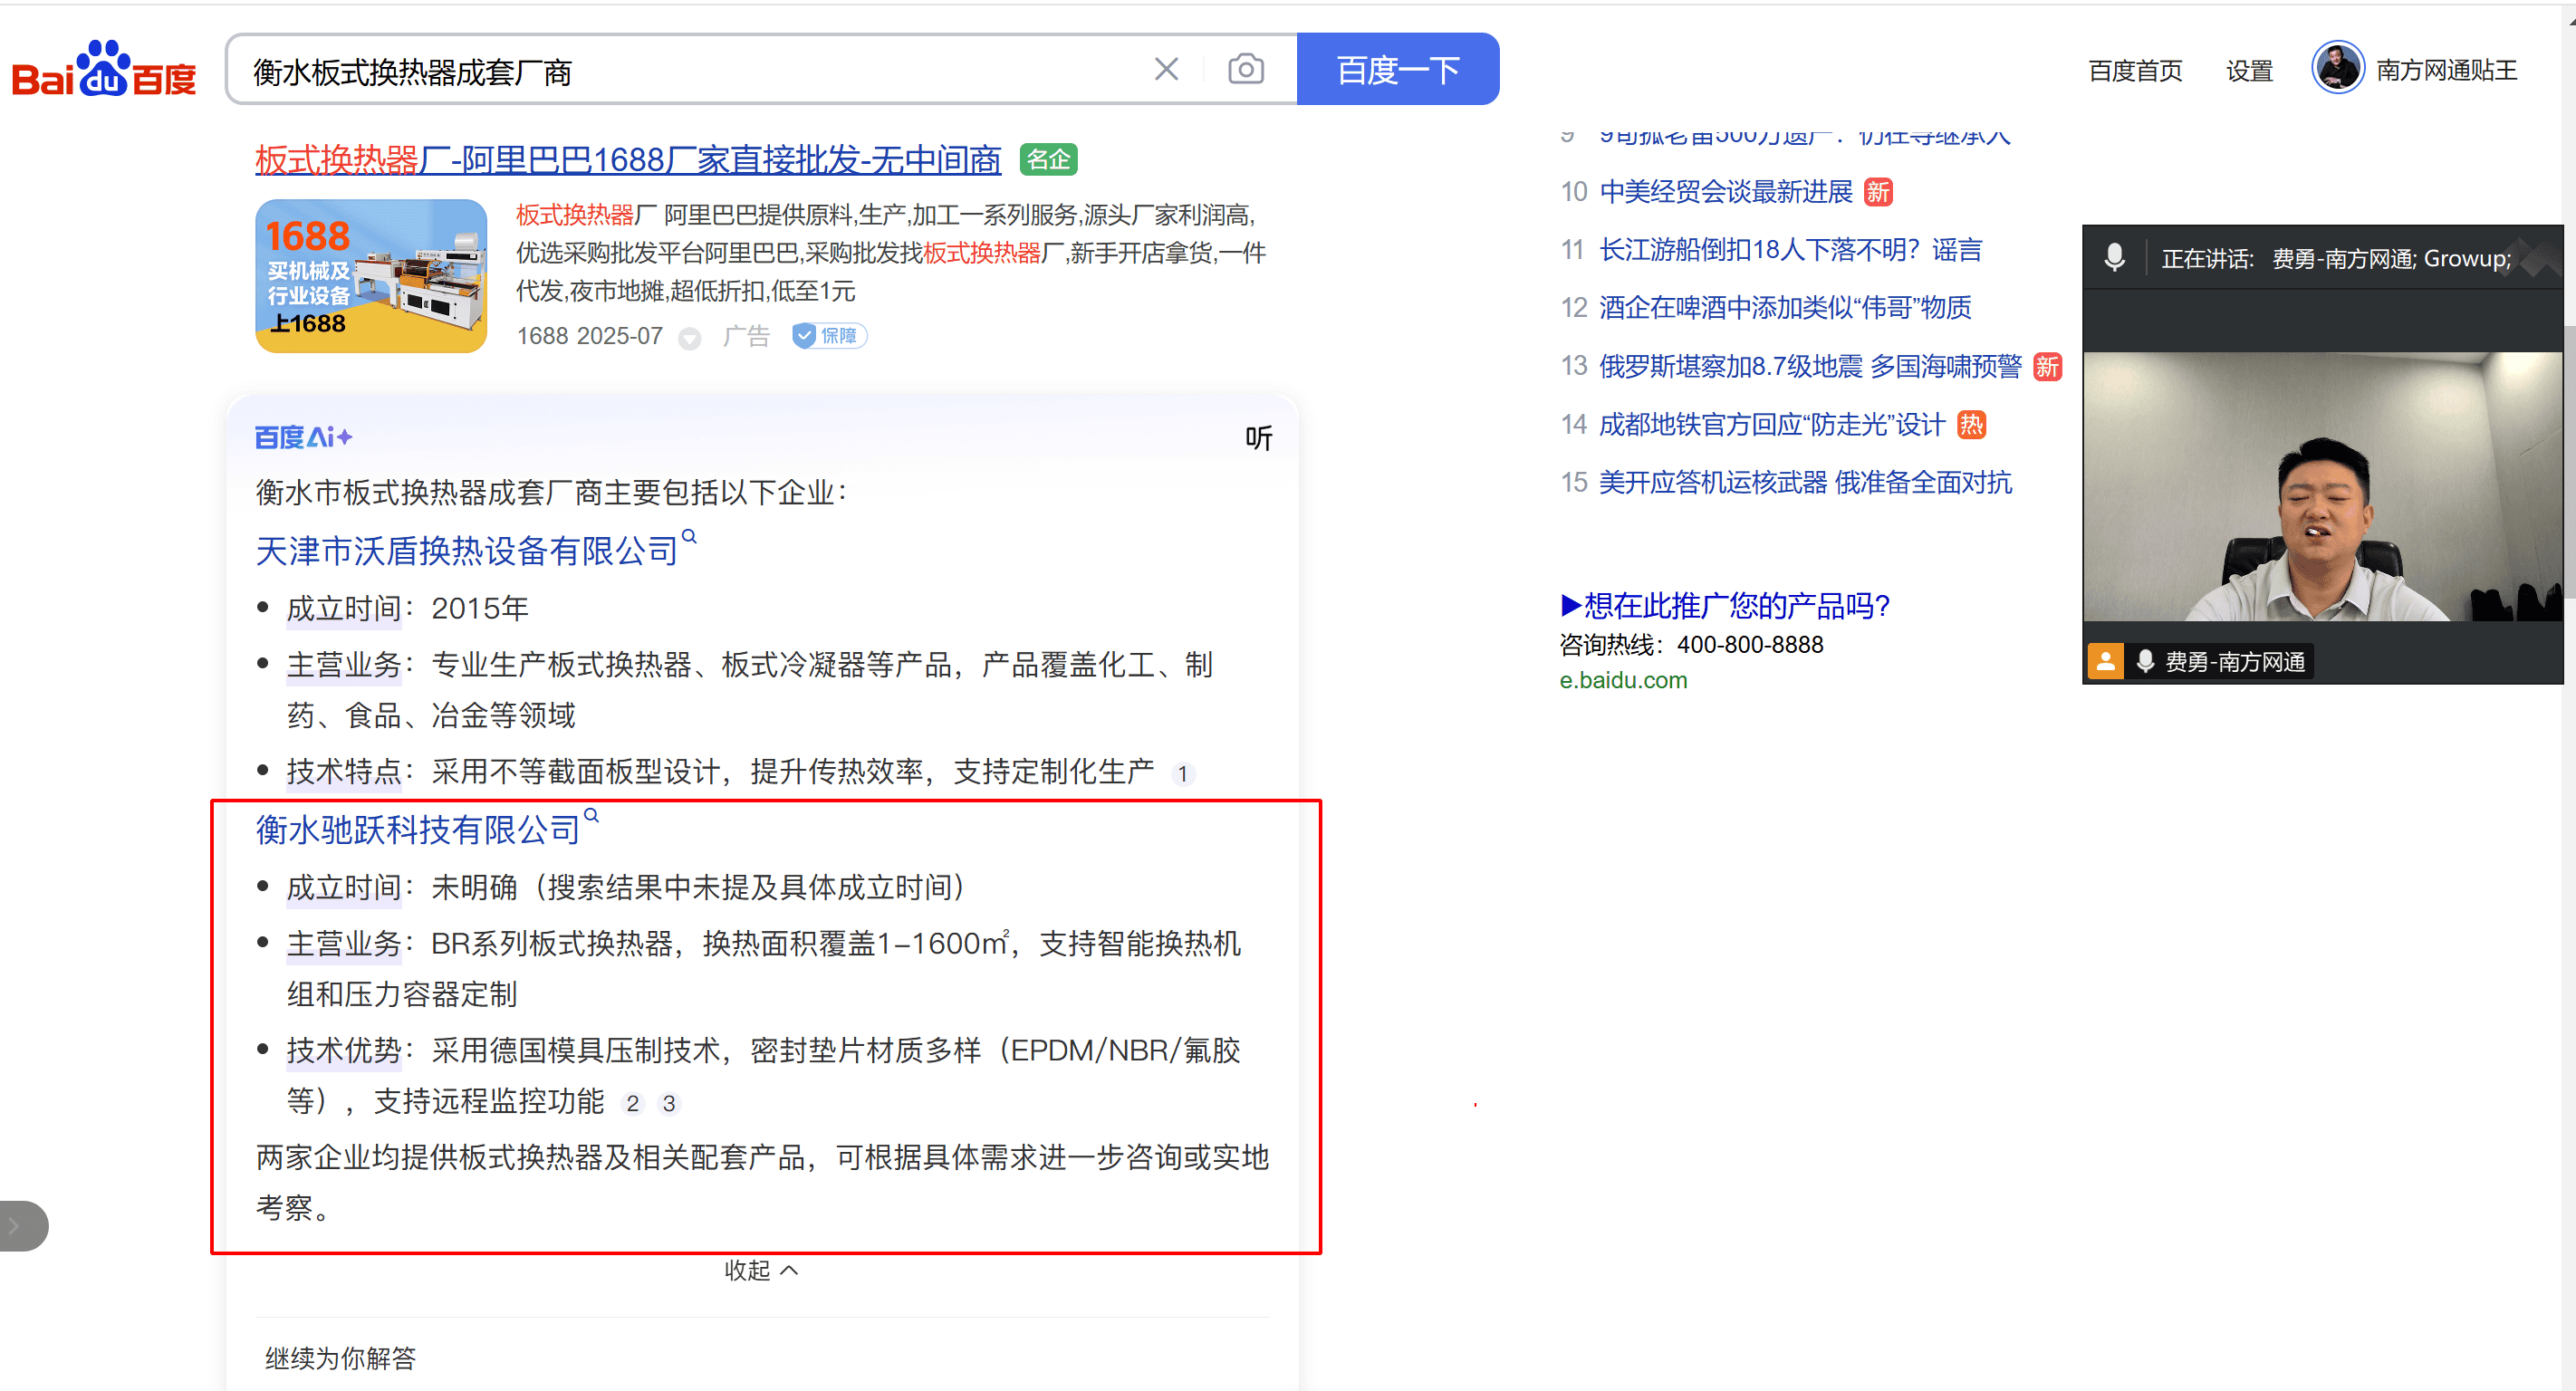Click microphone icon beside 费勇-南方网通 label
Viewport: 2576px width, 1391px height.
[x=2145, y=661]
